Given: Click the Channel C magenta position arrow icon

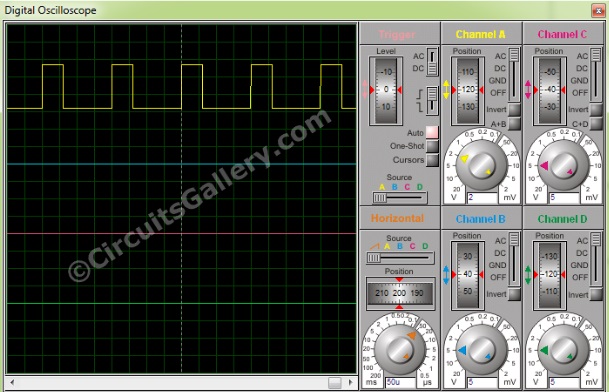Looking at the screenshot, I should click(528, 89).
